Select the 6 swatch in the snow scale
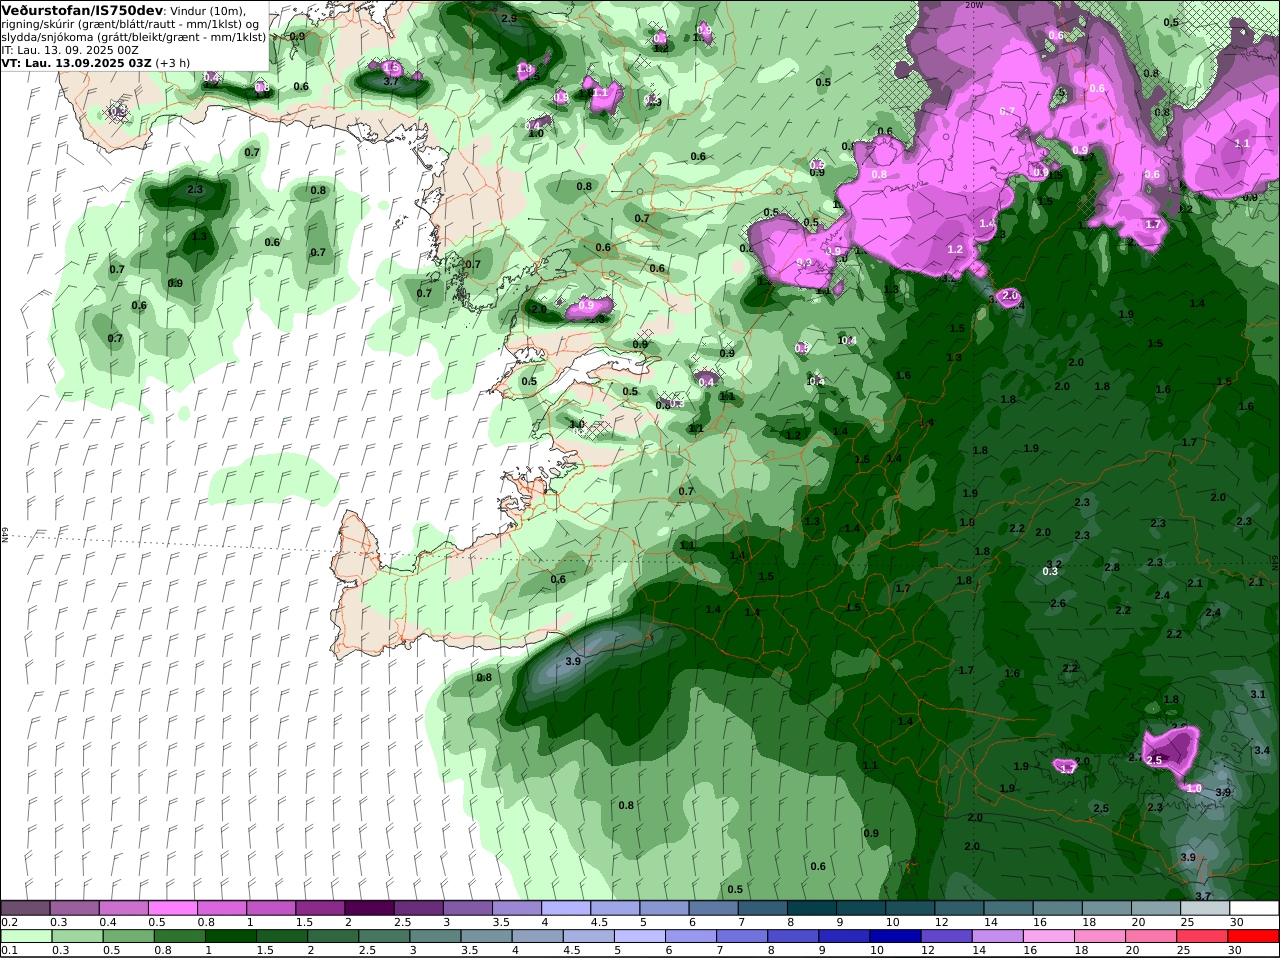 coord(713,908)
